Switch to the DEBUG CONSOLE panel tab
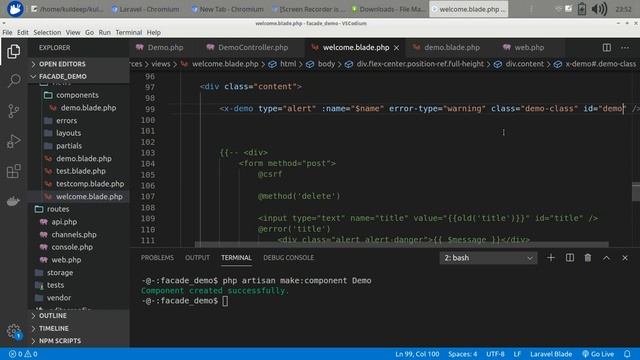Screen dimensions: 640x360 click(289, 258)
